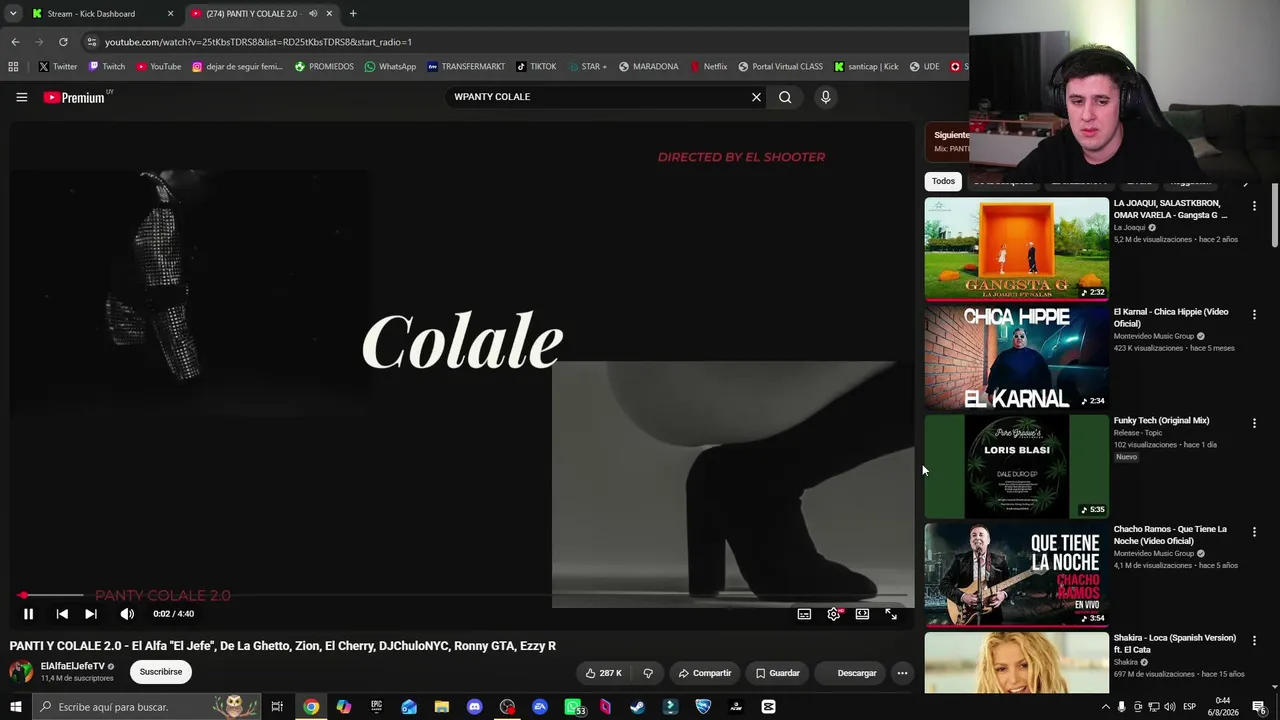This screenshot has height=720, width=1280.
Task: Dislike the video with thumbs down
Action: click(648, 673)
